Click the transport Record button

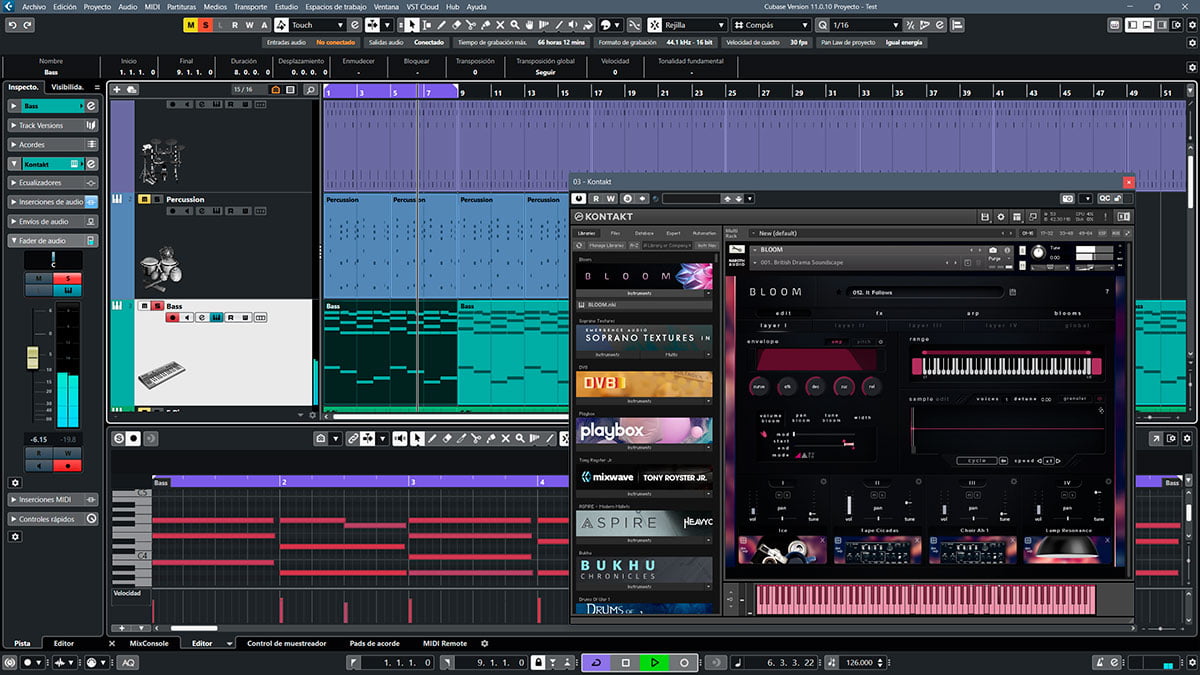coord(684,662)
